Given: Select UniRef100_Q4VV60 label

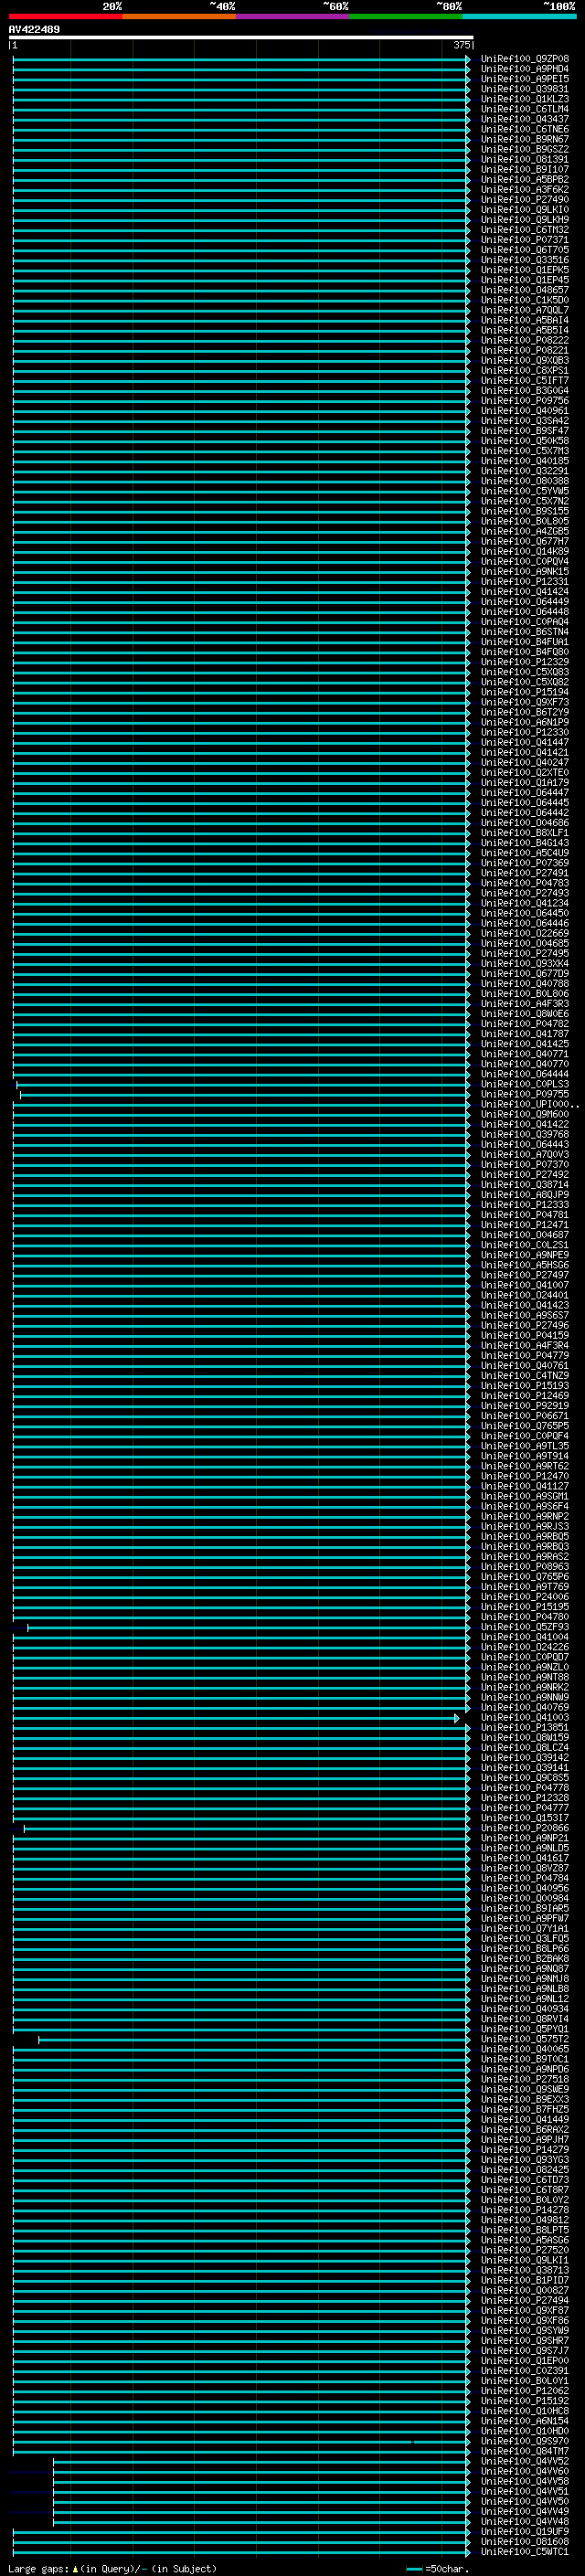Looking at the screenshot, I should (524, 2470).
